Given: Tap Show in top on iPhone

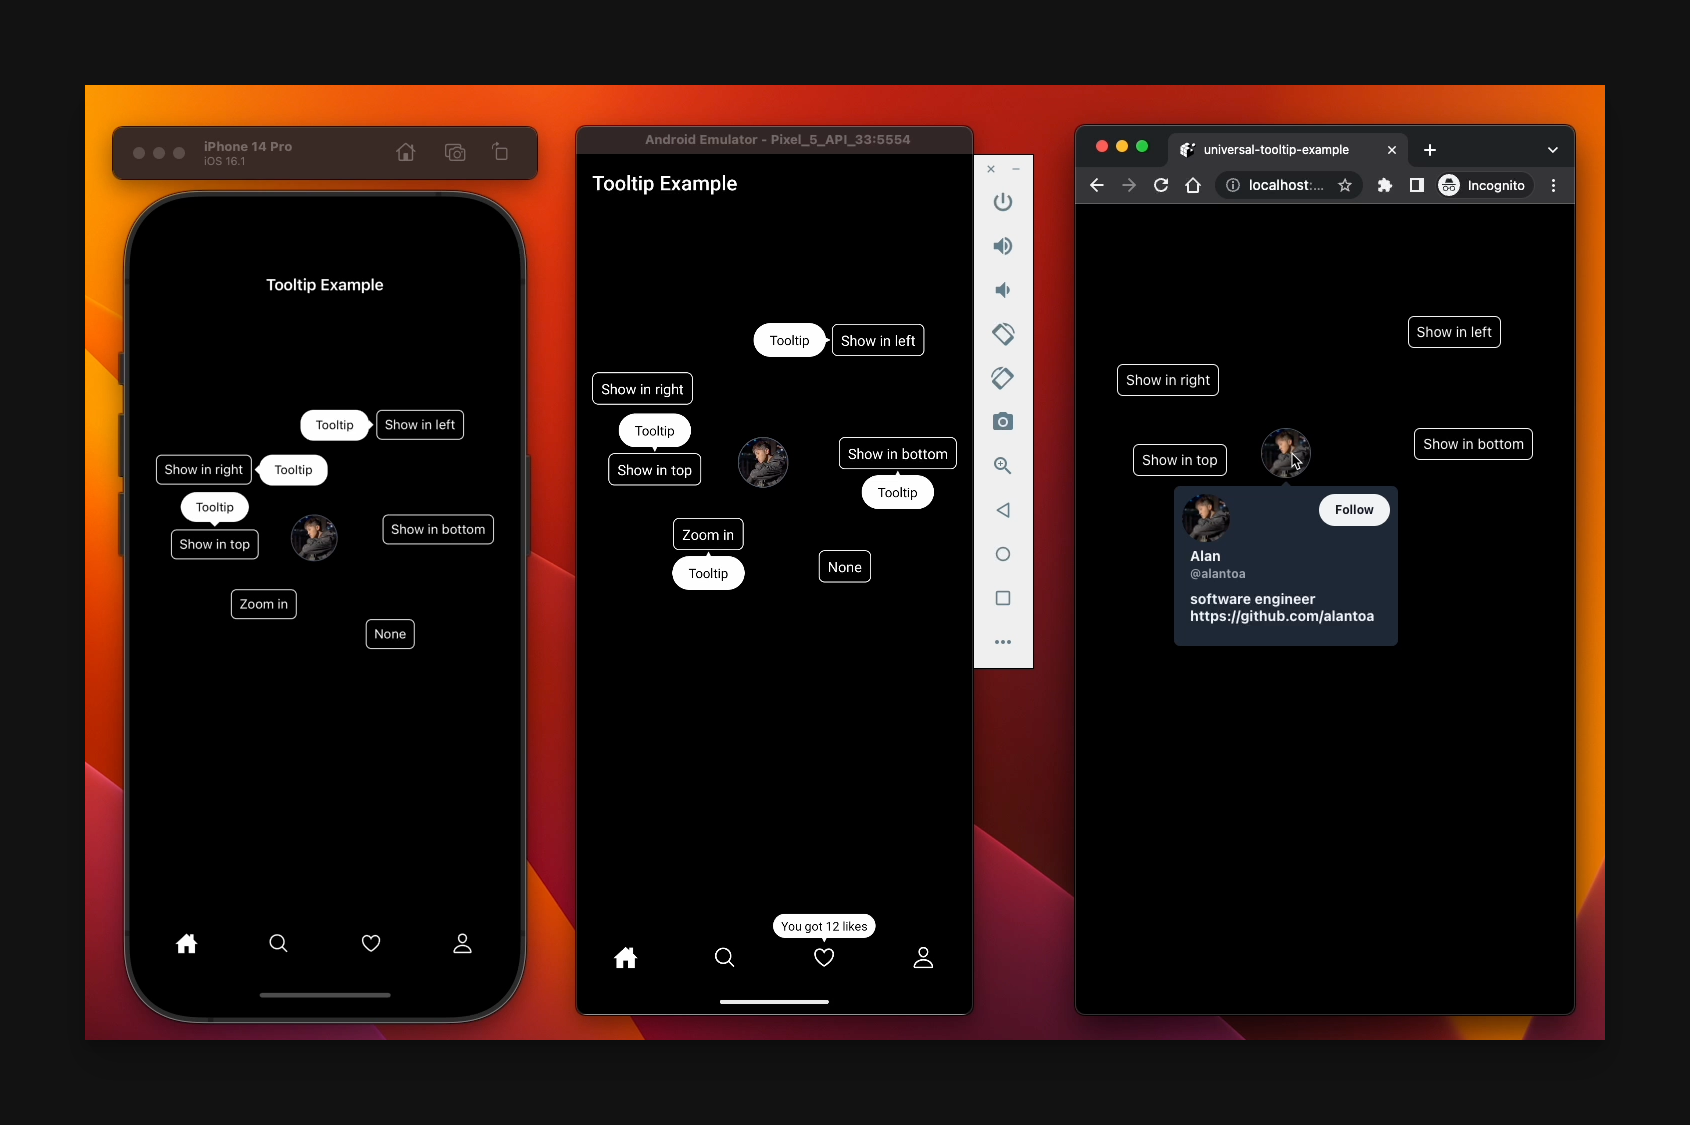Looking at the screenshot, I should pyautogui.click(x=215, y=544).
